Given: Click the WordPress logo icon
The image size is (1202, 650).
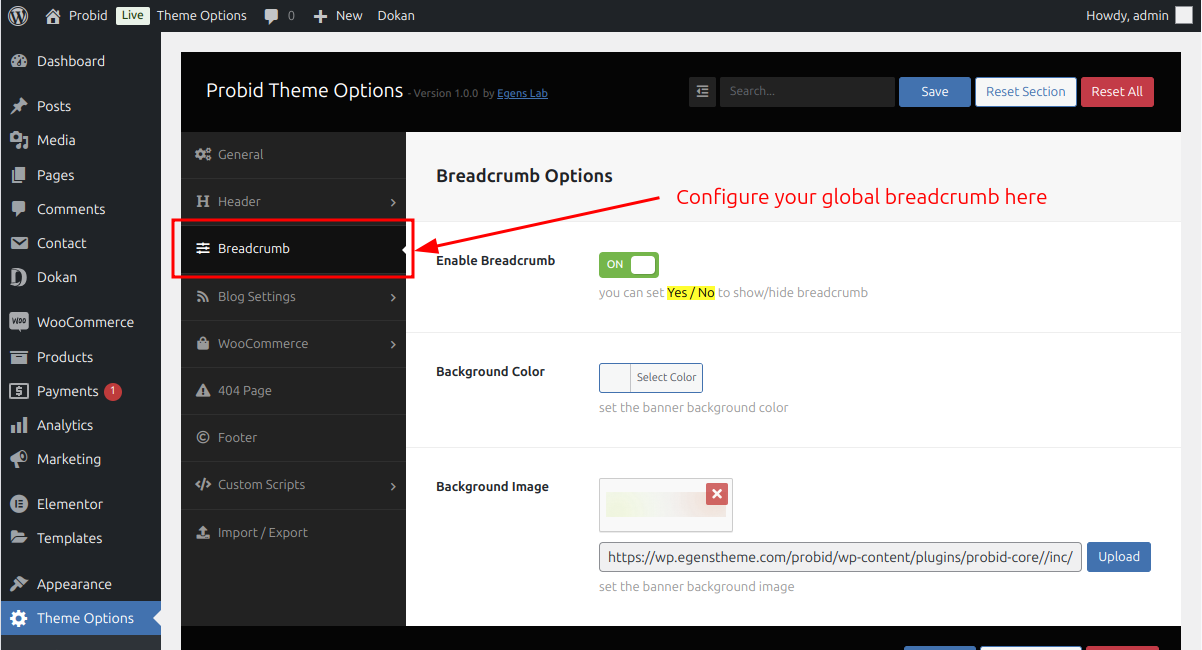Looking at the screenshot, I should tap(20, 15).
